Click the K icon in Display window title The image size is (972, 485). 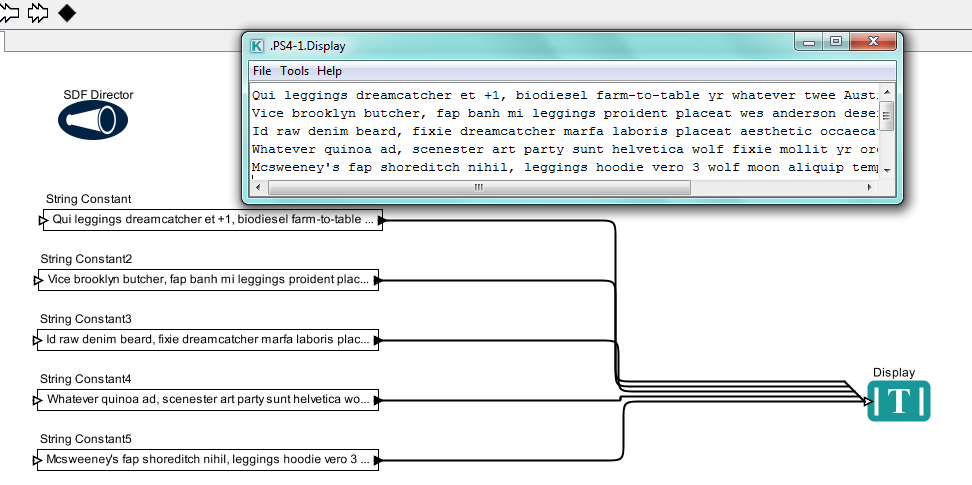click(x=258, y=45)
